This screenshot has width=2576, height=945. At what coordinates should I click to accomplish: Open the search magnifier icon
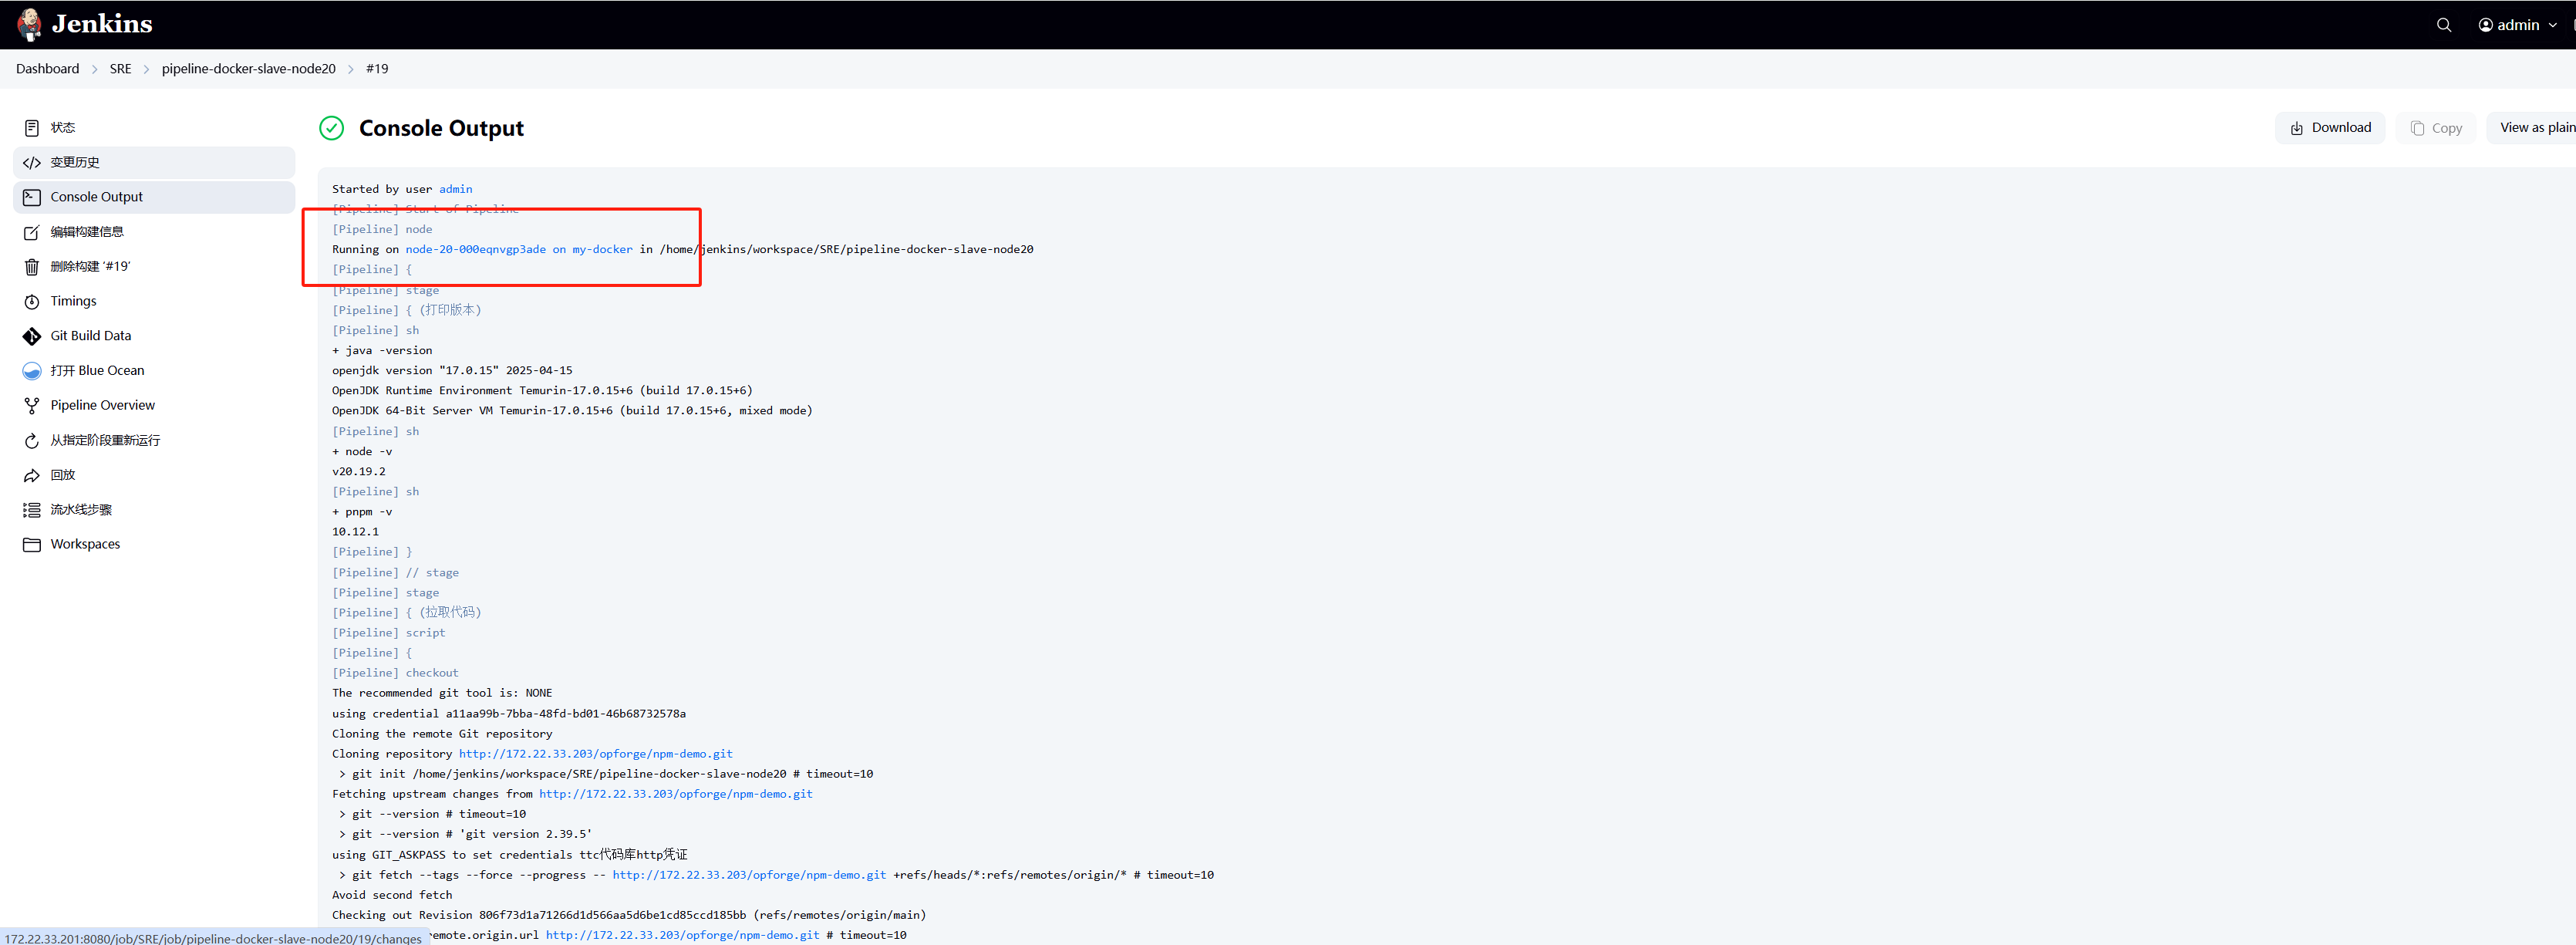pos(2443,25)
